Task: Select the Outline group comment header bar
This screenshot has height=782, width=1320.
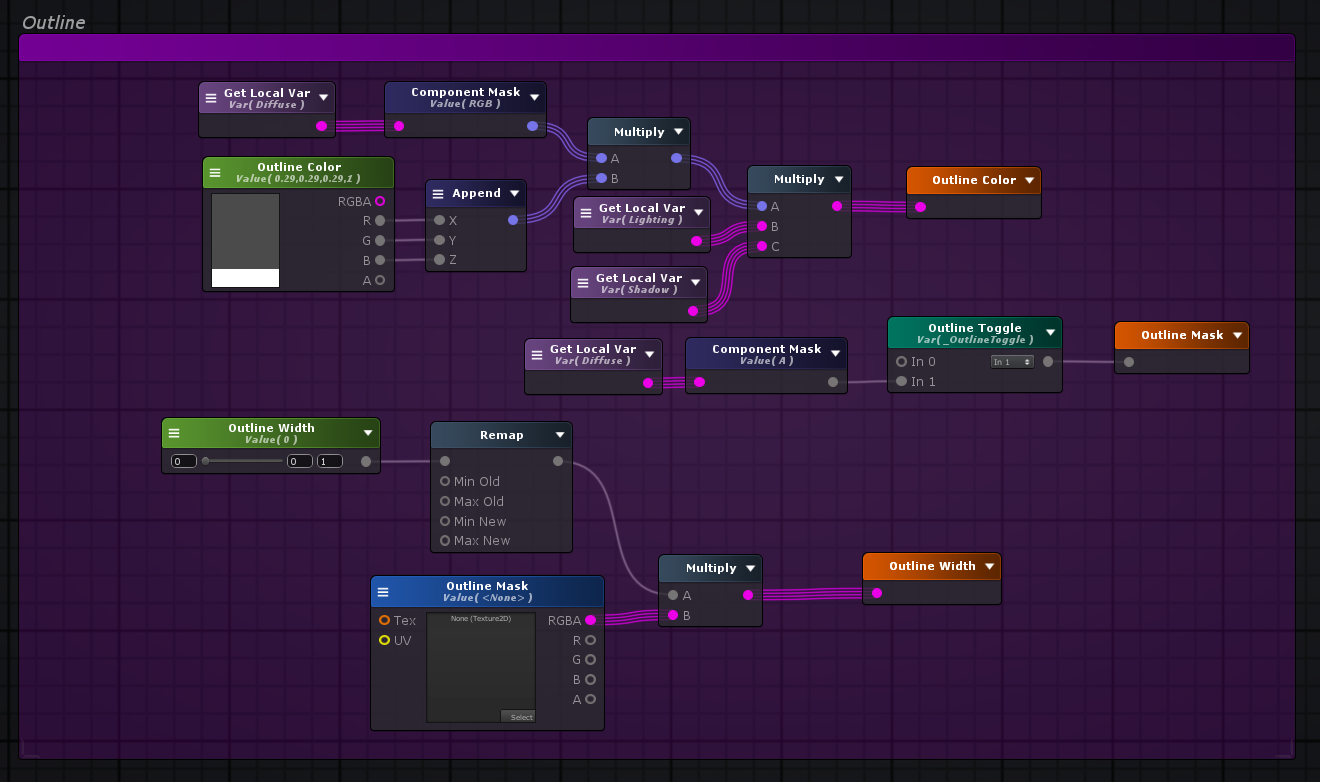Action: click(656, 48)
